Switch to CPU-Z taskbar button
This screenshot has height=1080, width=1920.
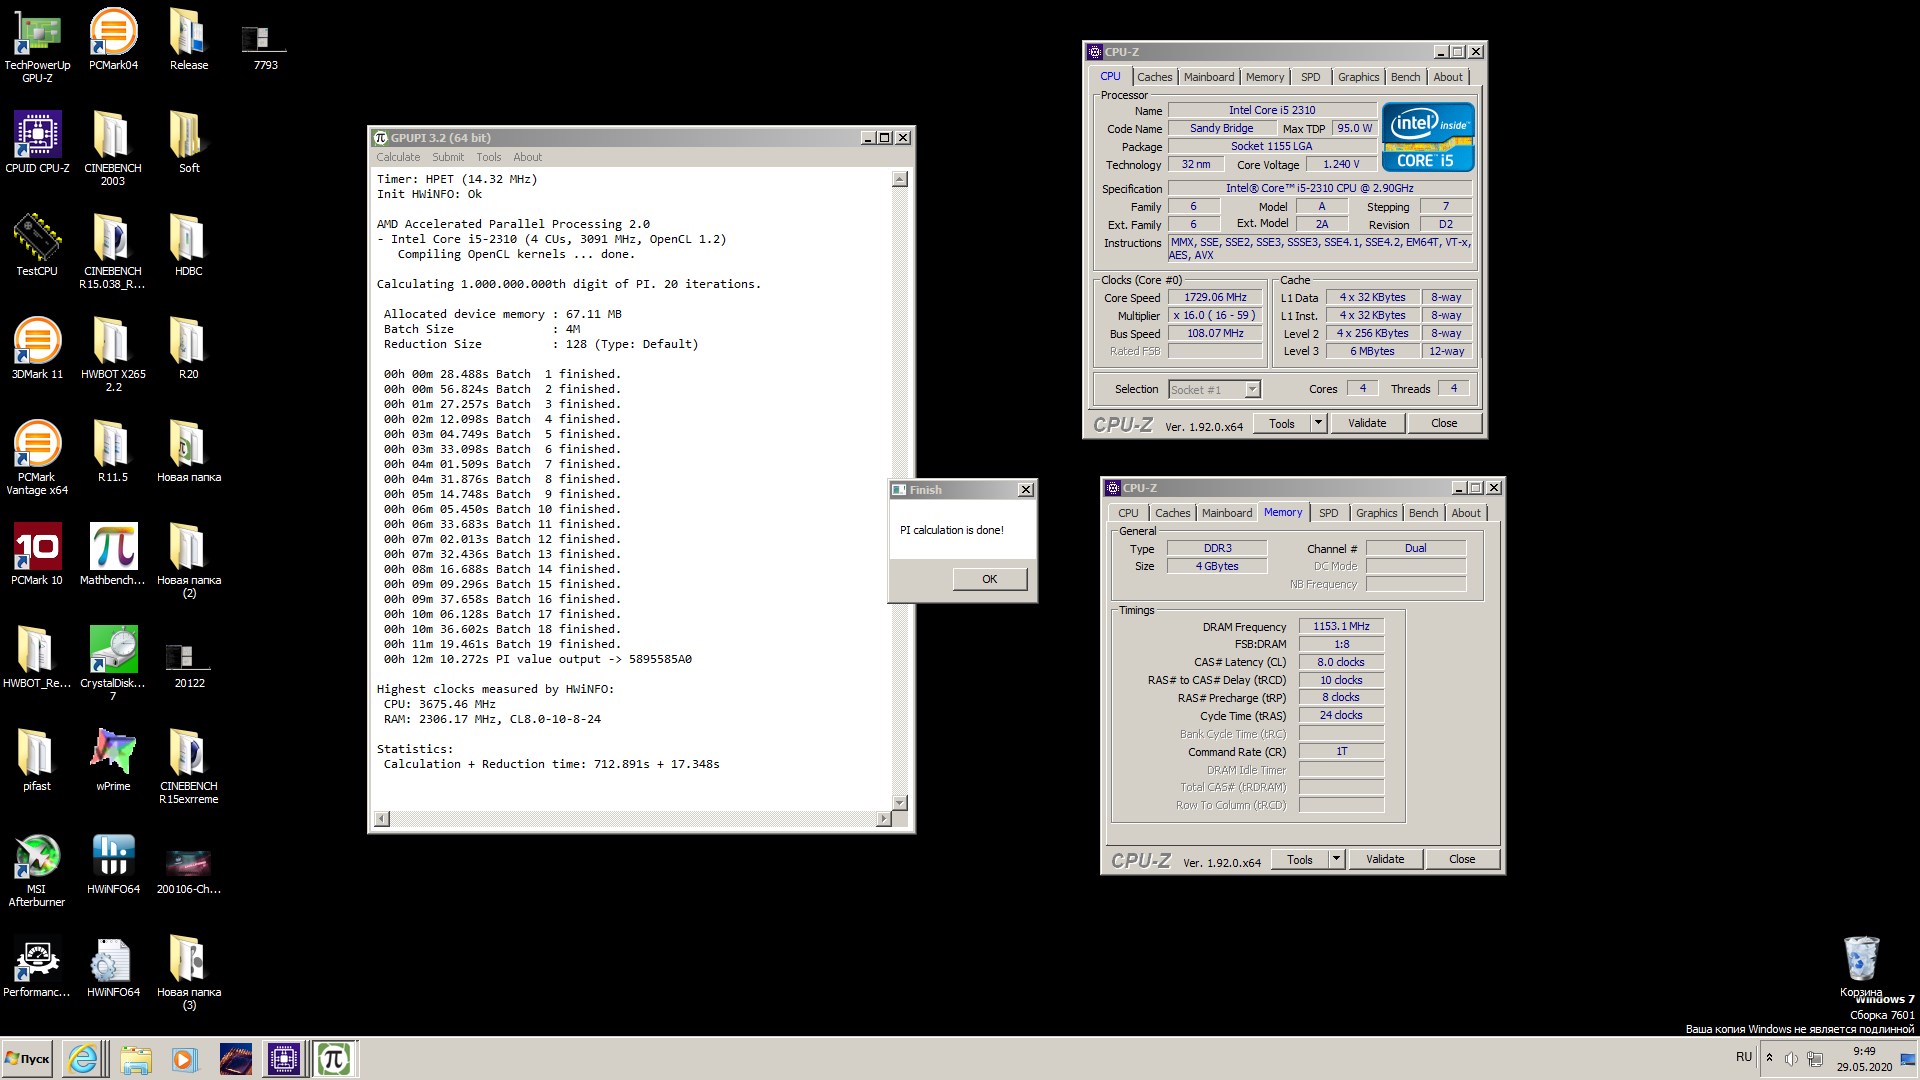[x=283, y=1059]
